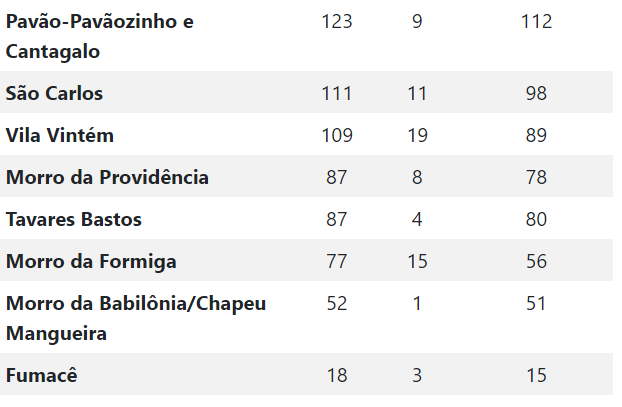622x407 pixels.
Task: Select the value 111 for São Carlos
Action: click(337, 94)
